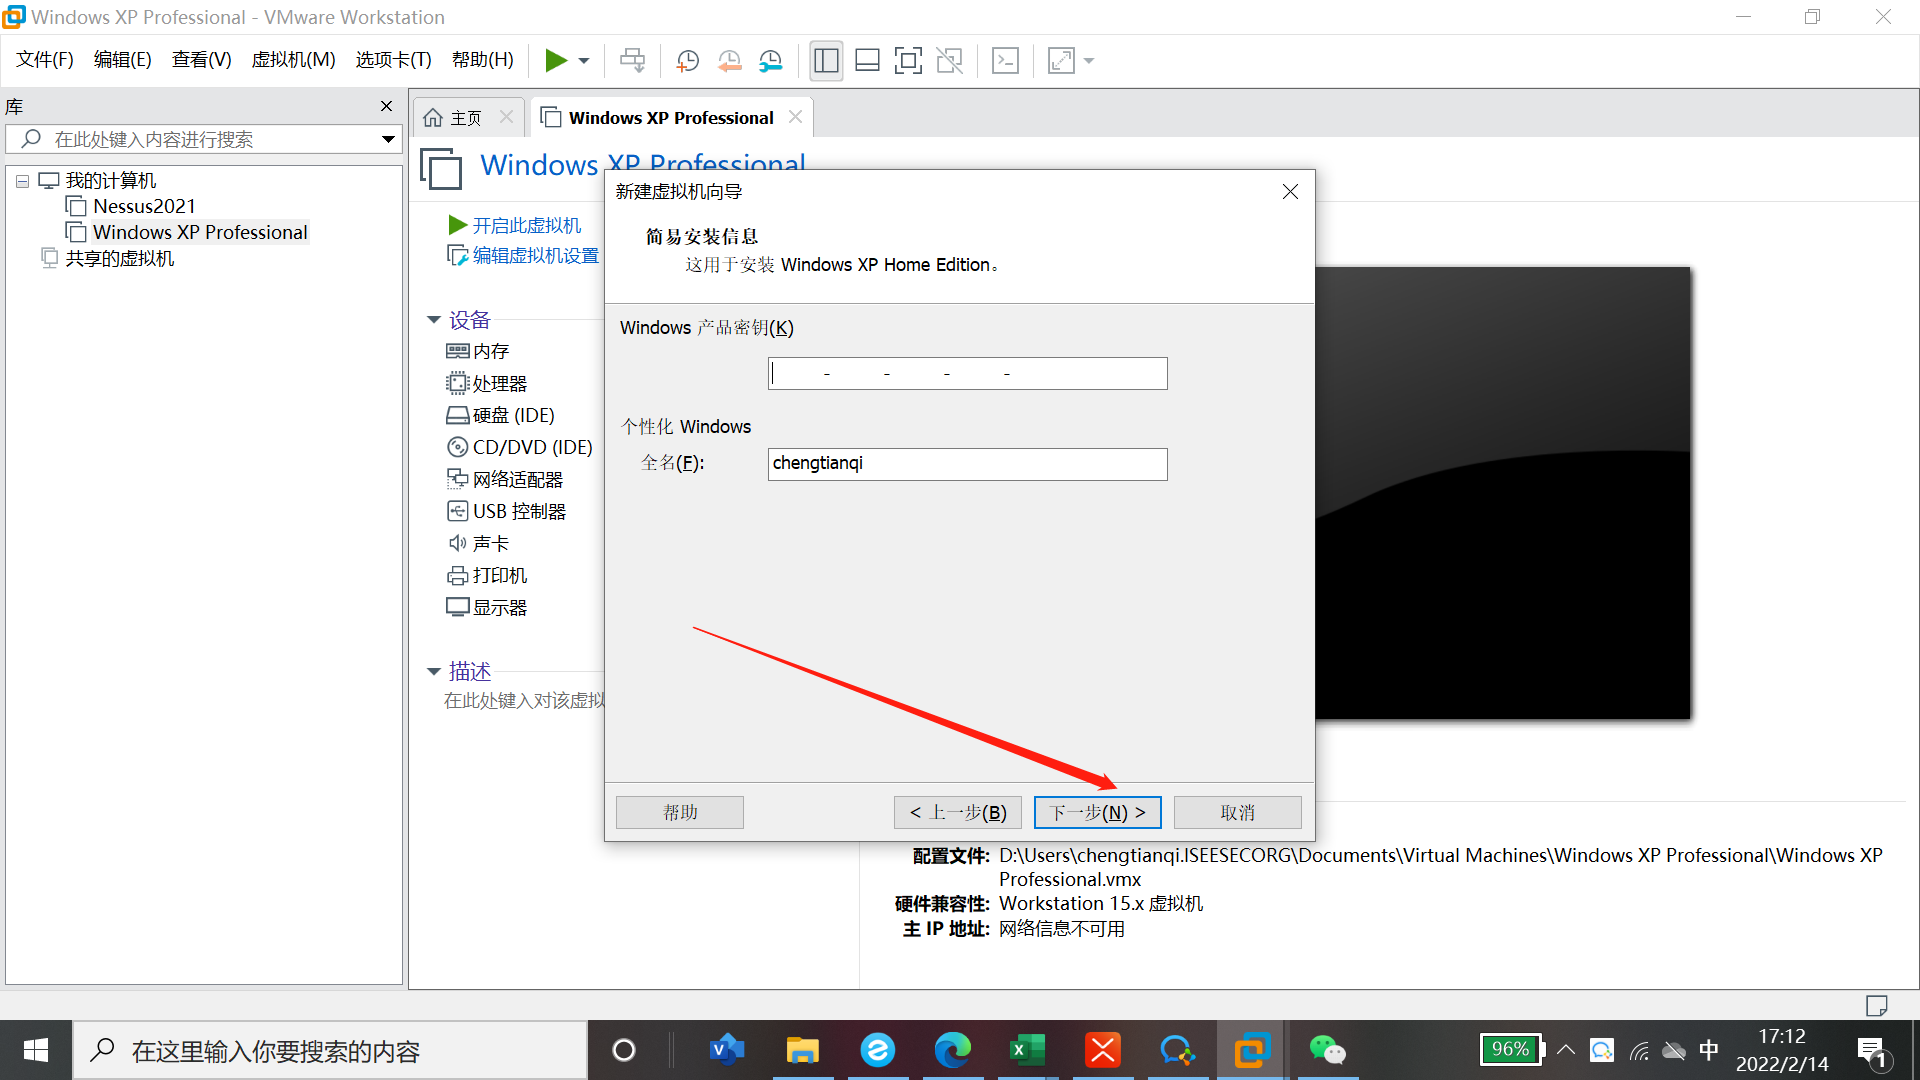This screenshot has height=1080, width=1920.
Task: Click the green power-on play toolbar icon
Action: 556,61
